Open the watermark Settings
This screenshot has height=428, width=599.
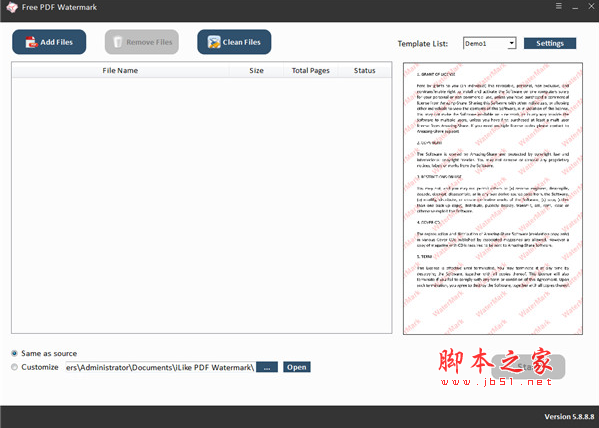(550, 43)
